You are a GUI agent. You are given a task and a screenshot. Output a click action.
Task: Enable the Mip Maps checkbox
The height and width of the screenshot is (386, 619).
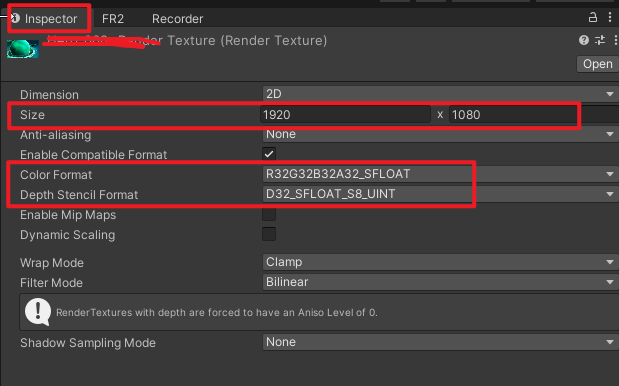pos(269,214)
